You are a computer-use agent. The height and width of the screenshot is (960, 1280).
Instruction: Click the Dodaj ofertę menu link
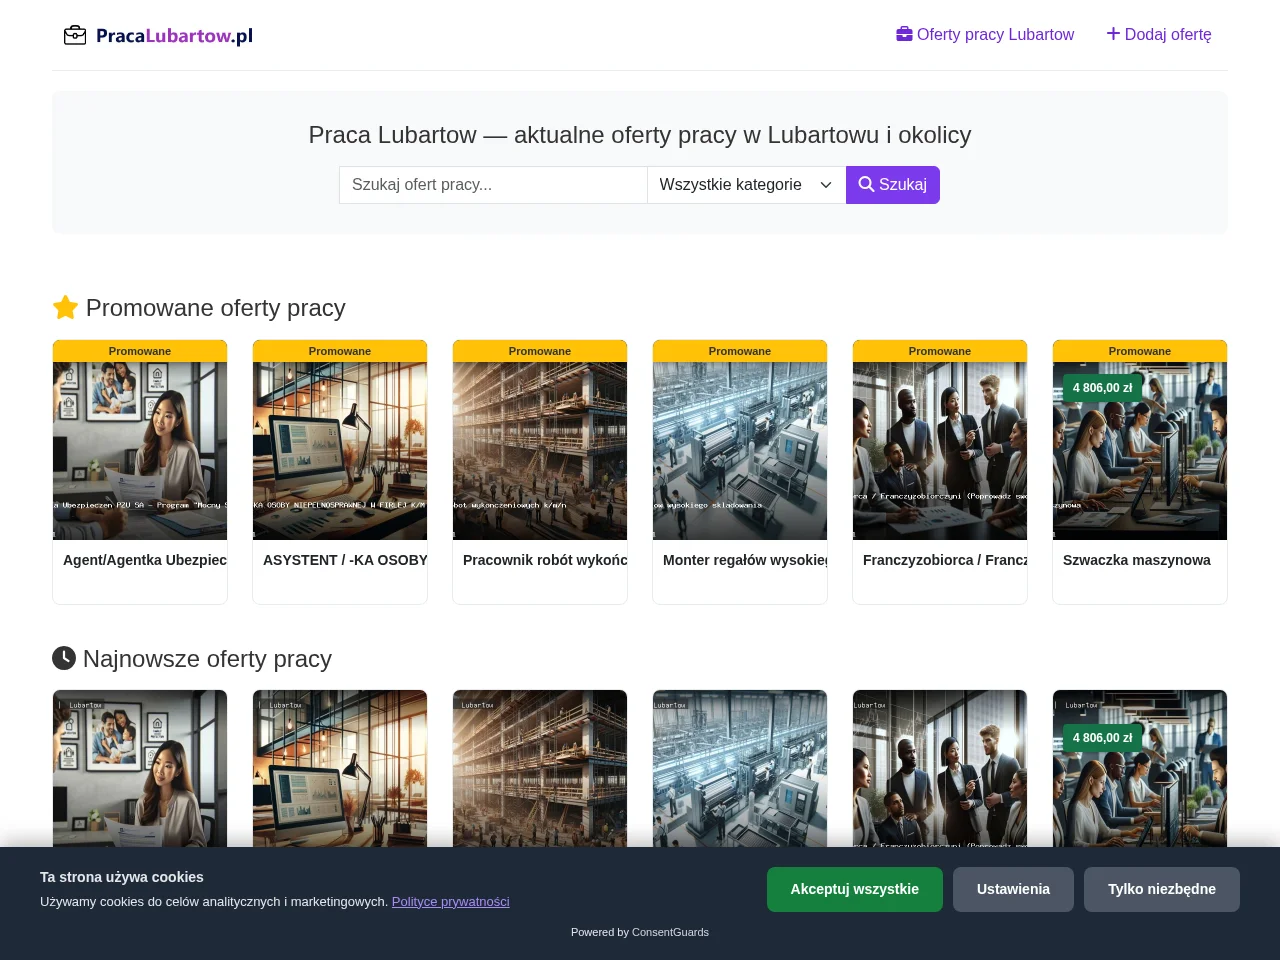(x=1159, y=34)
